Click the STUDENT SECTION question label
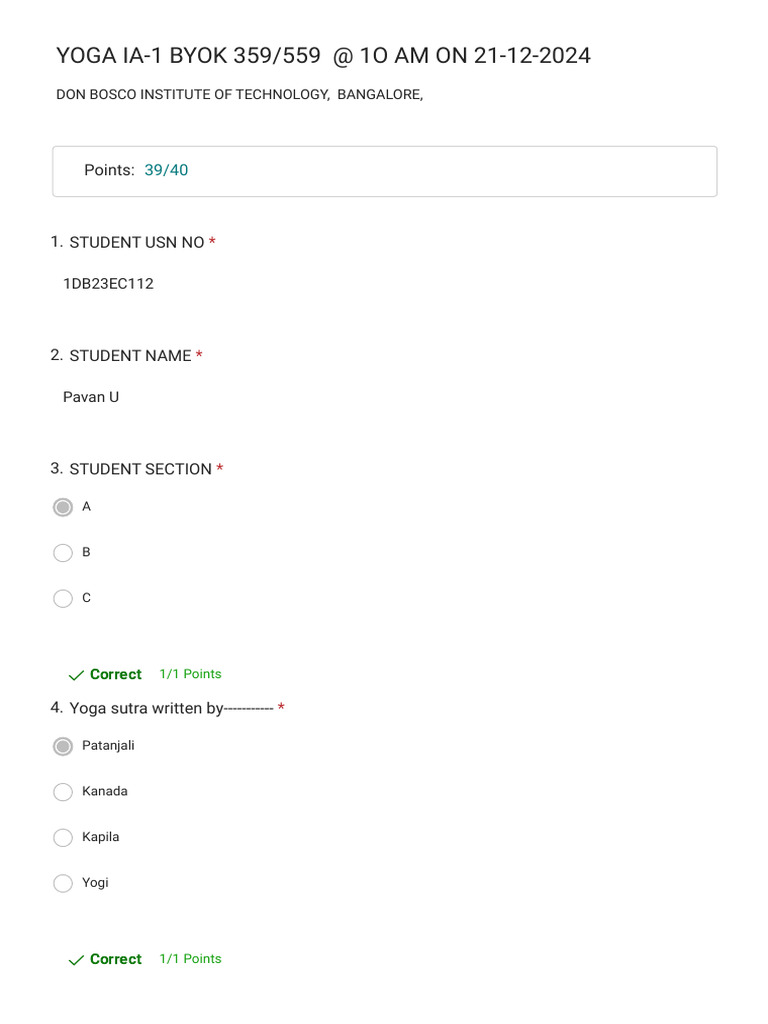The width and height of the screenshot is (768, 1024). [x=140, y=469]
